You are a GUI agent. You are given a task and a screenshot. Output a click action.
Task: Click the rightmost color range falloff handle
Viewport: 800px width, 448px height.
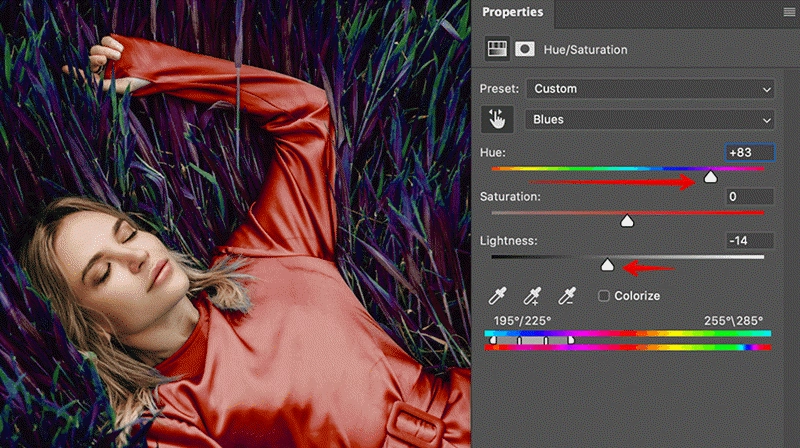pyautogui.click(x=570, y=341)
